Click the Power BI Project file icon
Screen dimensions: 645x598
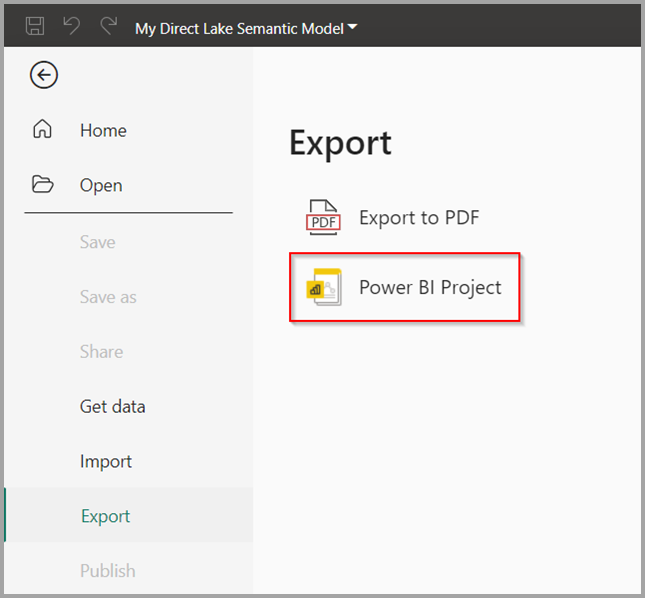[x=324, y=287]
